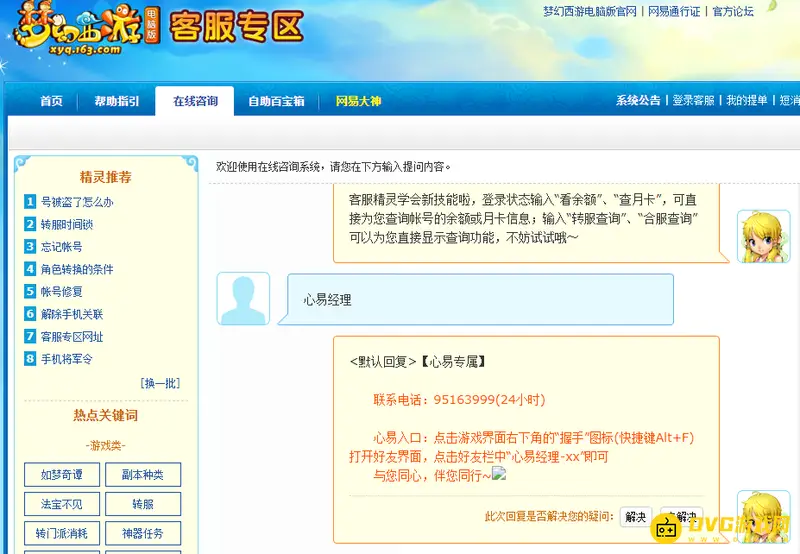Click number 3 icon beside 忘记帐号
800x554 pixels.
coord(30,246)
